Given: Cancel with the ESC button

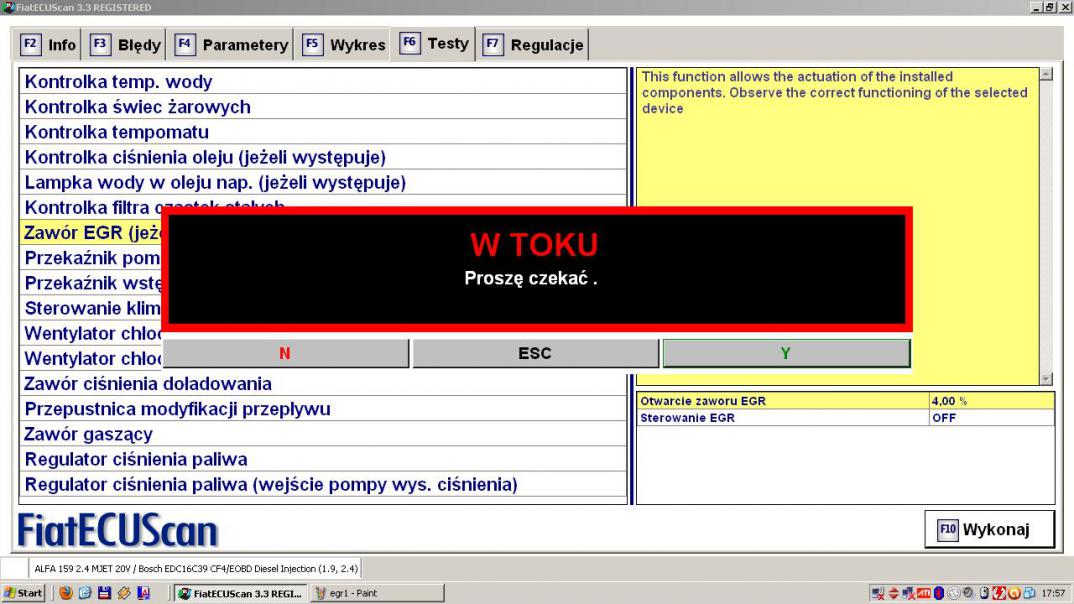Looking at the screenshot, I should [x=535, y=353].
